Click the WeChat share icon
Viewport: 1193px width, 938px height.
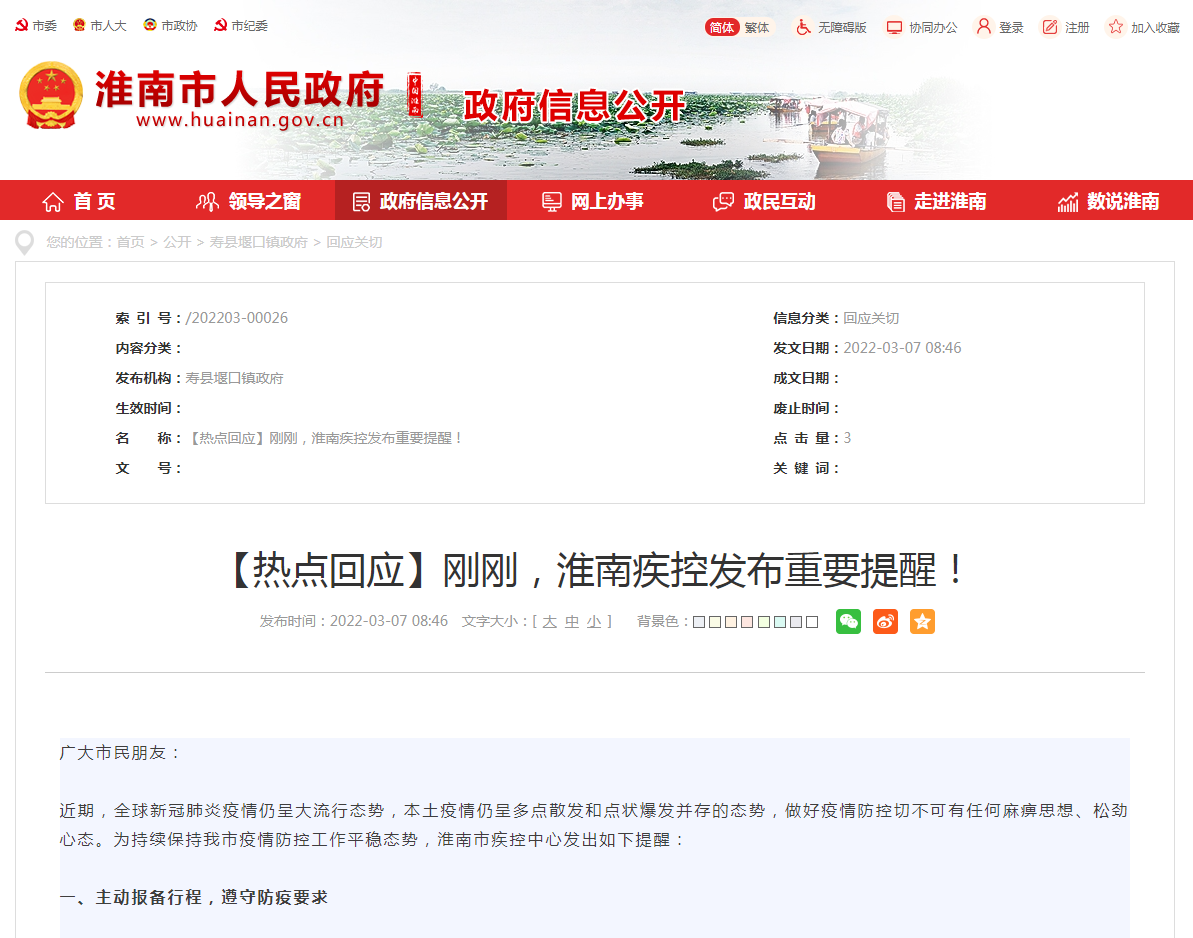tap(848, 621)
